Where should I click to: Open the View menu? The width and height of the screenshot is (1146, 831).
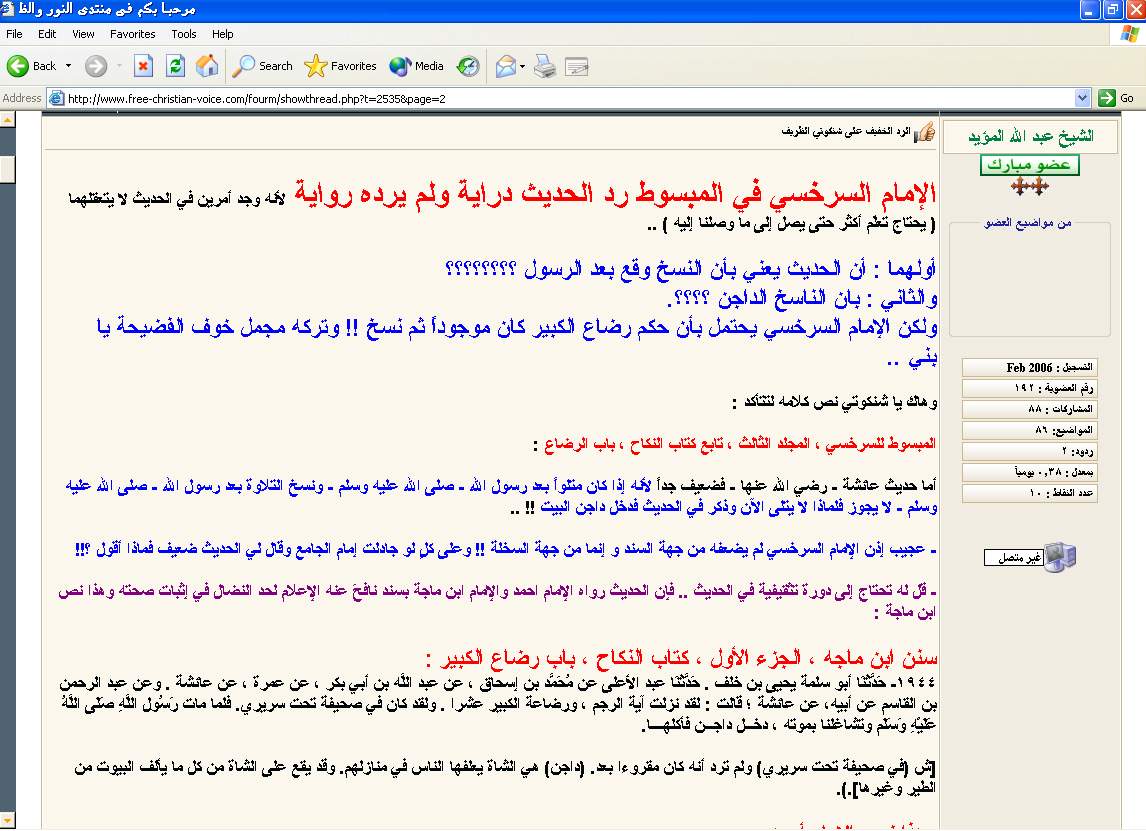click(x=83, y=34)
